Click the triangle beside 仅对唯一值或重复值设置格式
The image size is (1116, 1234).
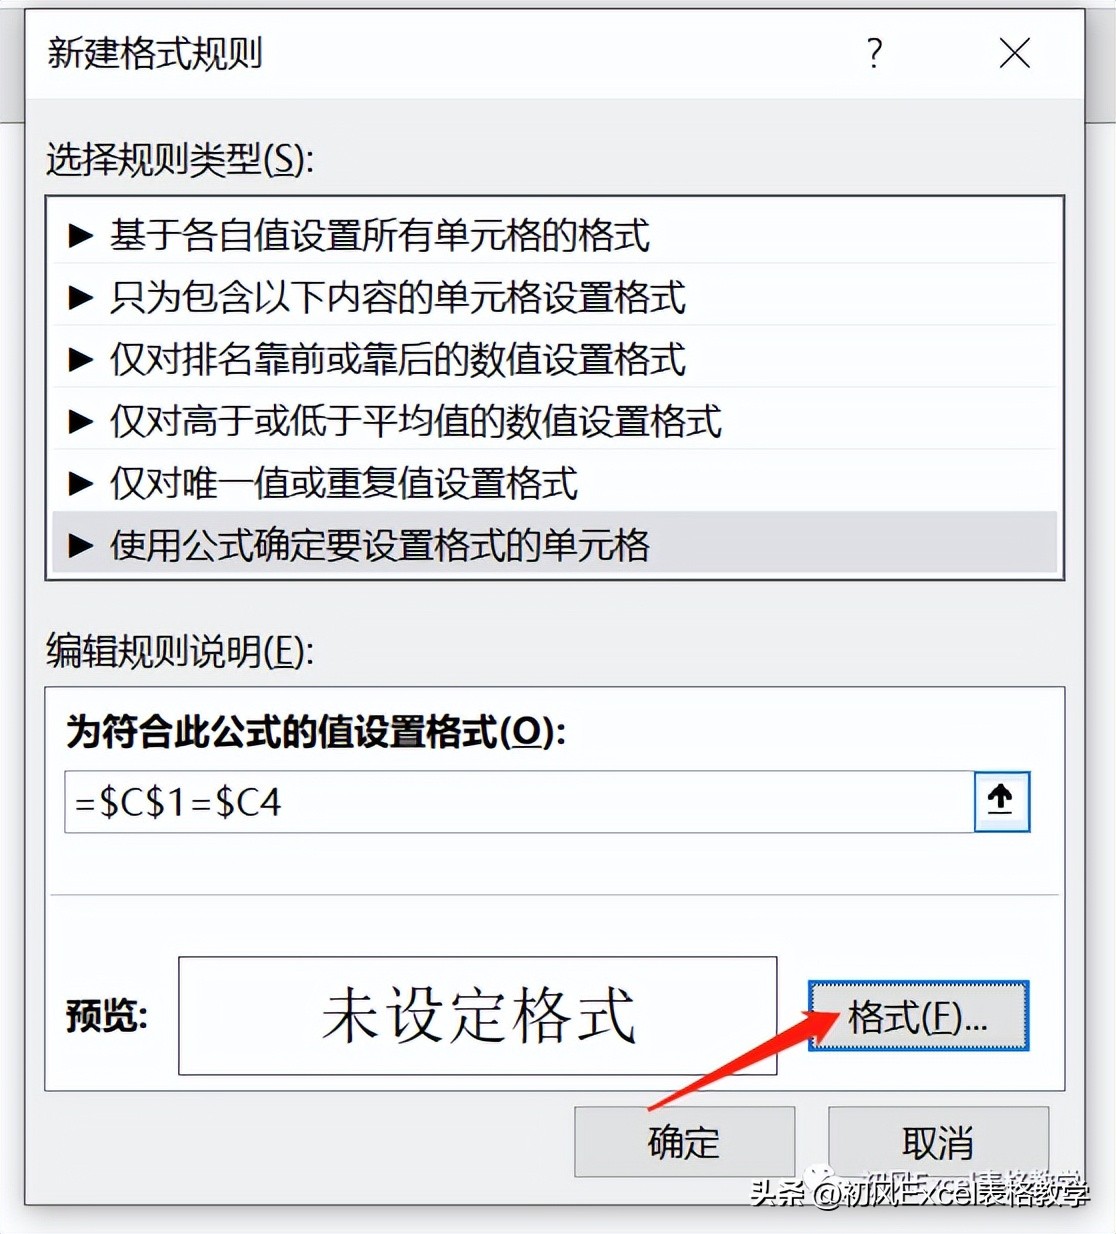pos(80,484)
